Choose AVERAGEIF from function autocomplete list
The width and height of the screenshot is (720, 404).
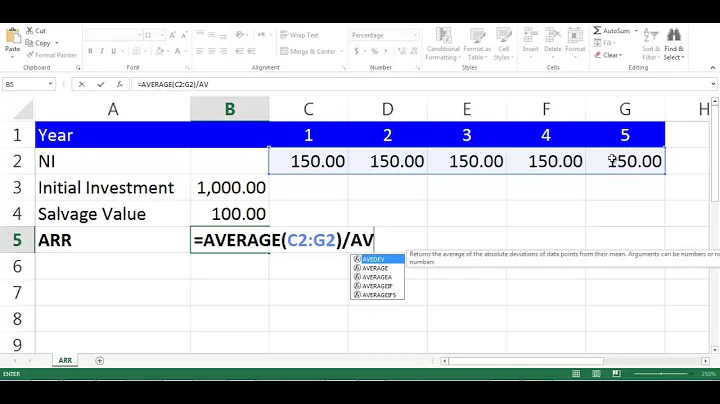point(377,286)
